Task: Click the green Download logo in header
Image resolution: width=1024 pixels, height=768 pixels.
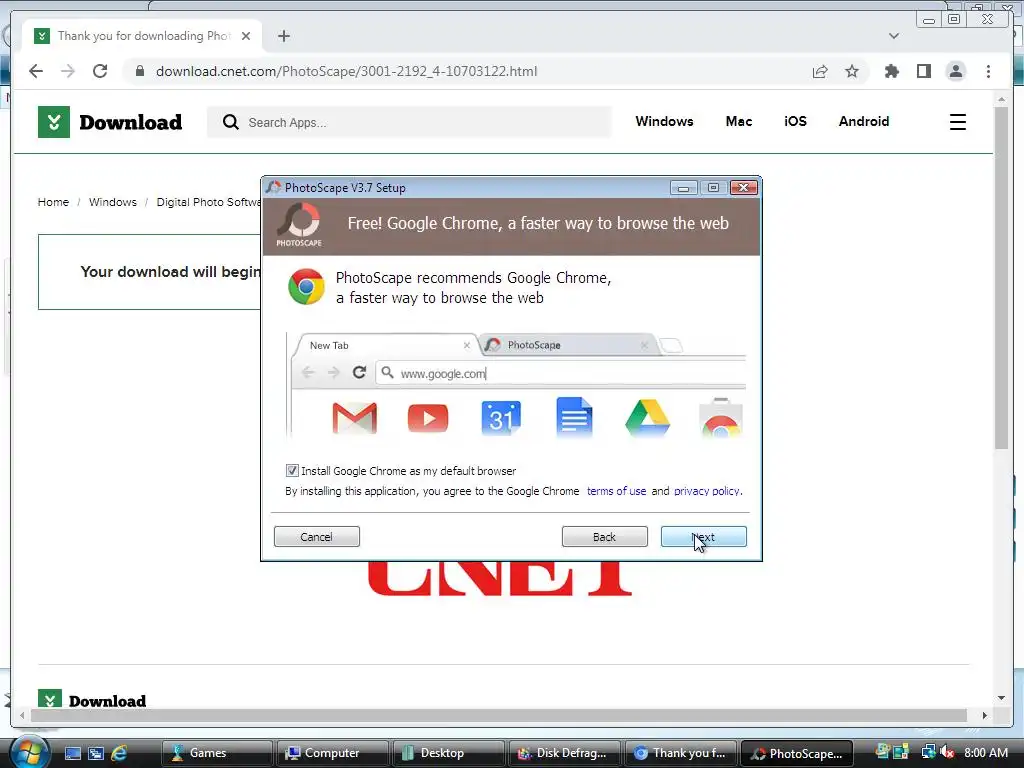Action: pos(110,122)
